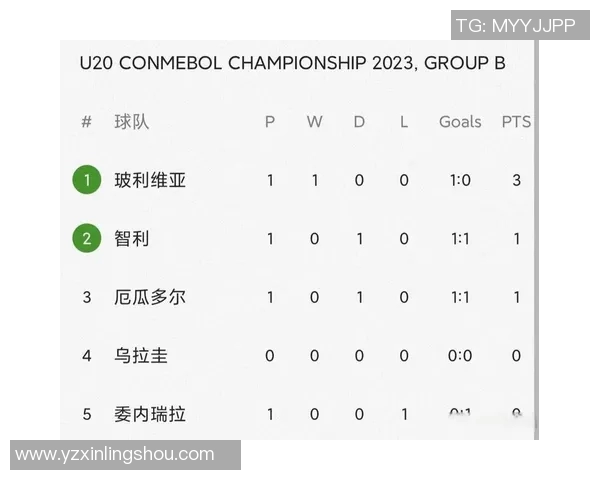This screenshot has height=480, width=600.
Task: Click the L (losses) column header
Action: (x=404, y=122)
